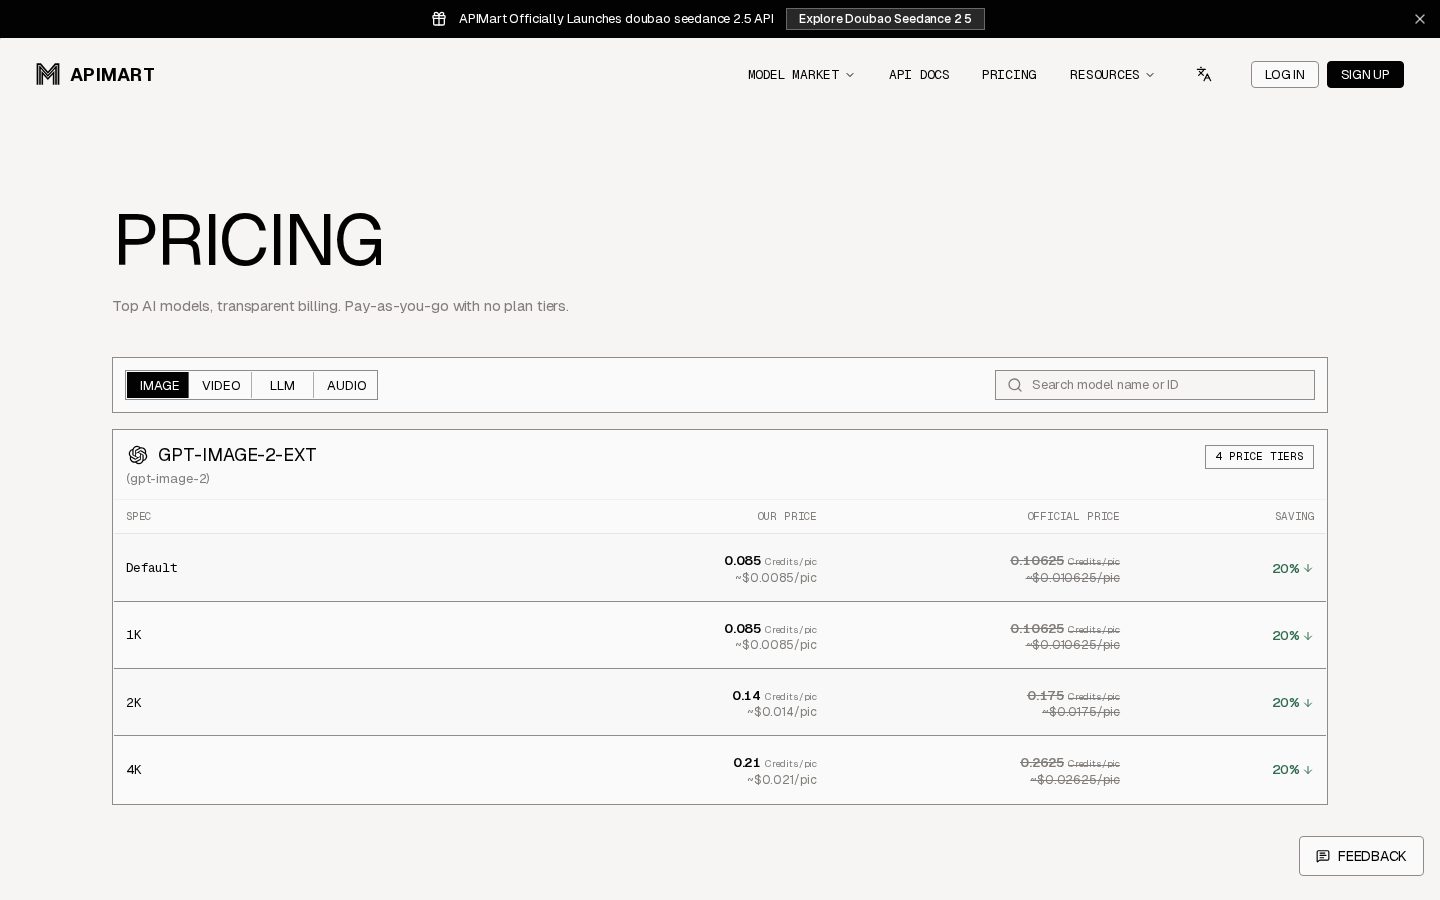Screen dimensions: 1440x900
Task: Click the APIMART brand name link
Action: pos(112,74)
